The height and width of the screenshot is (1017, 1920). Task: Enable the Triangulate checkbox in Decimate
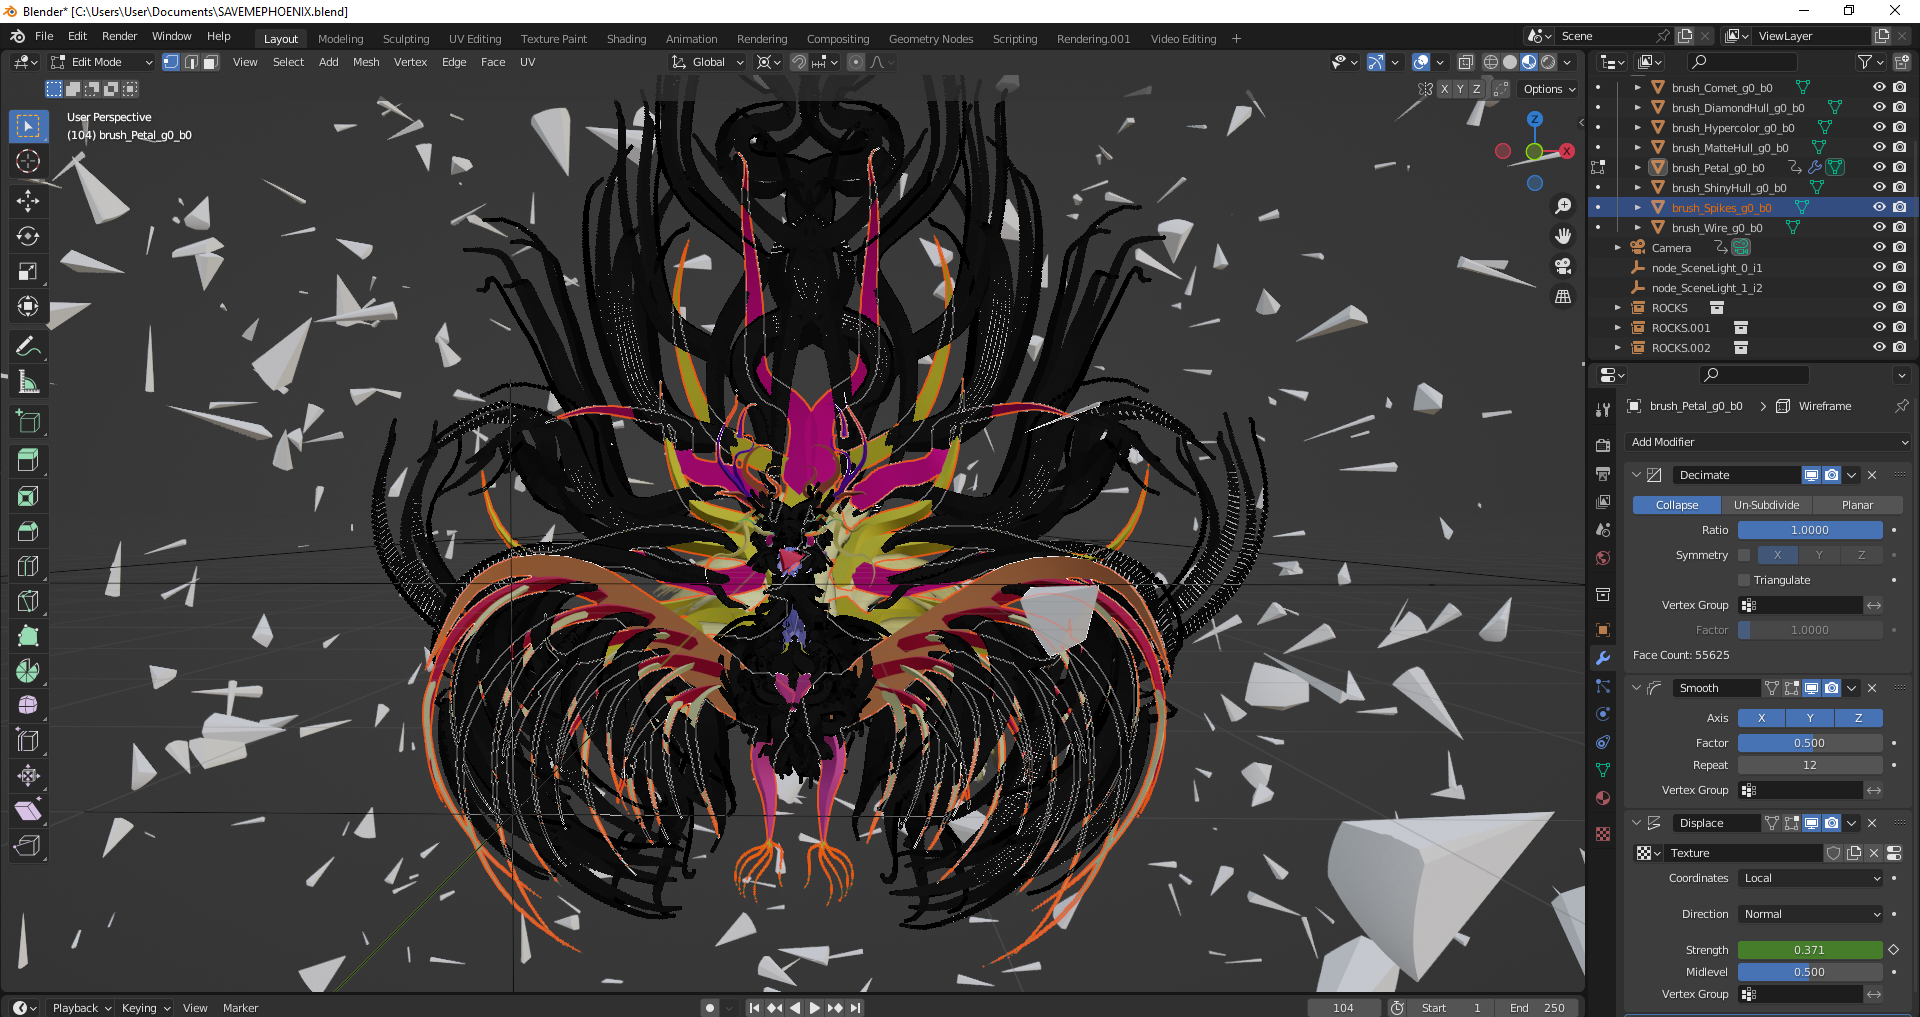(x=1742, y=580)
